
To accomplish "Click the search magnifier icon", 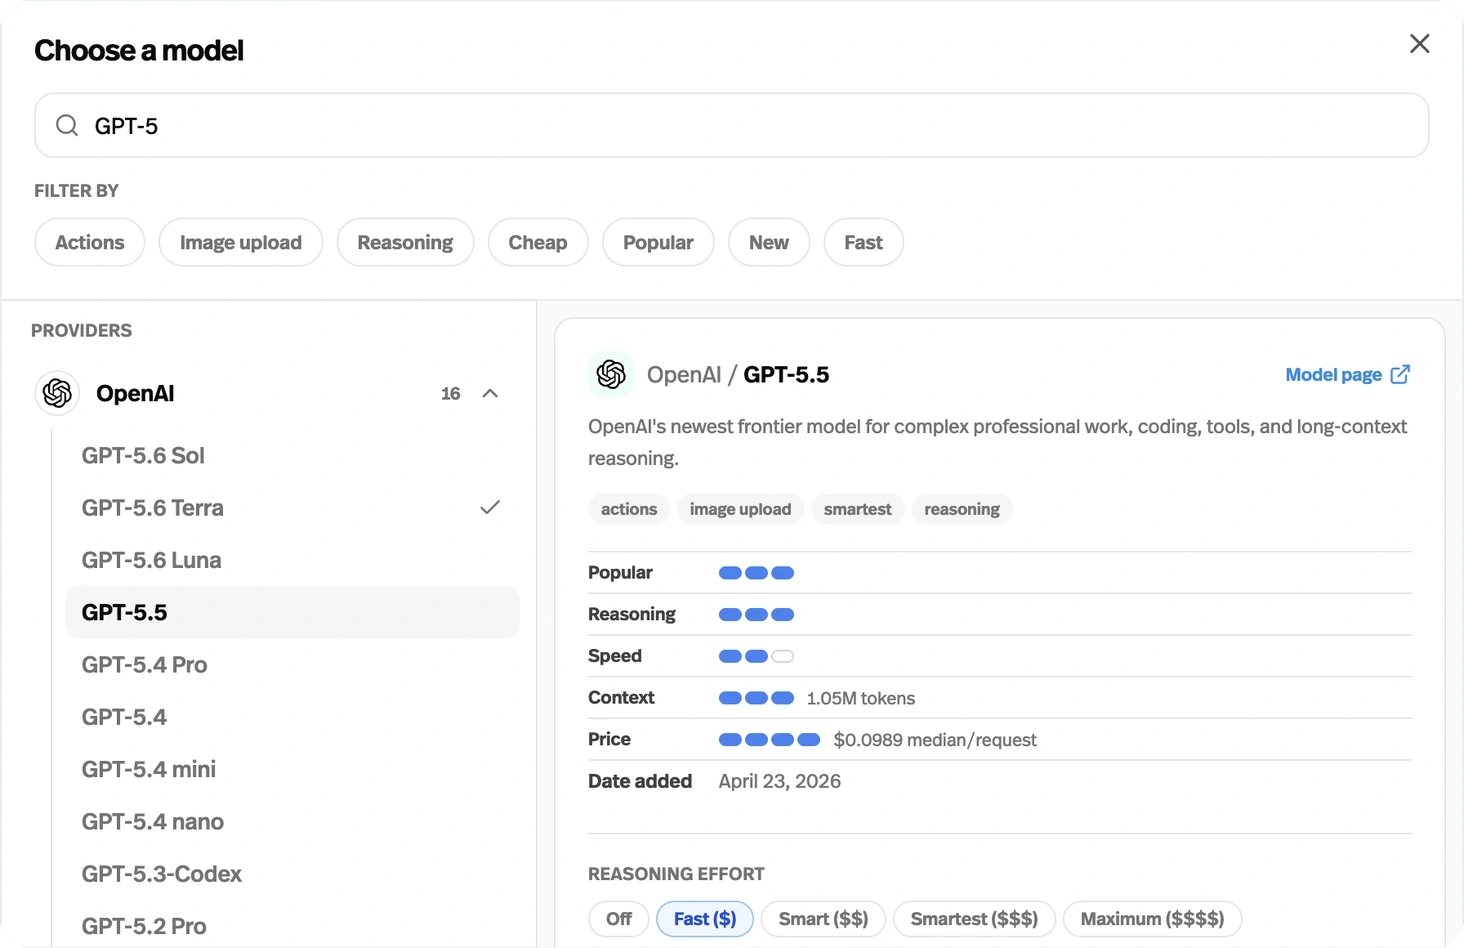I will (67, 125).
